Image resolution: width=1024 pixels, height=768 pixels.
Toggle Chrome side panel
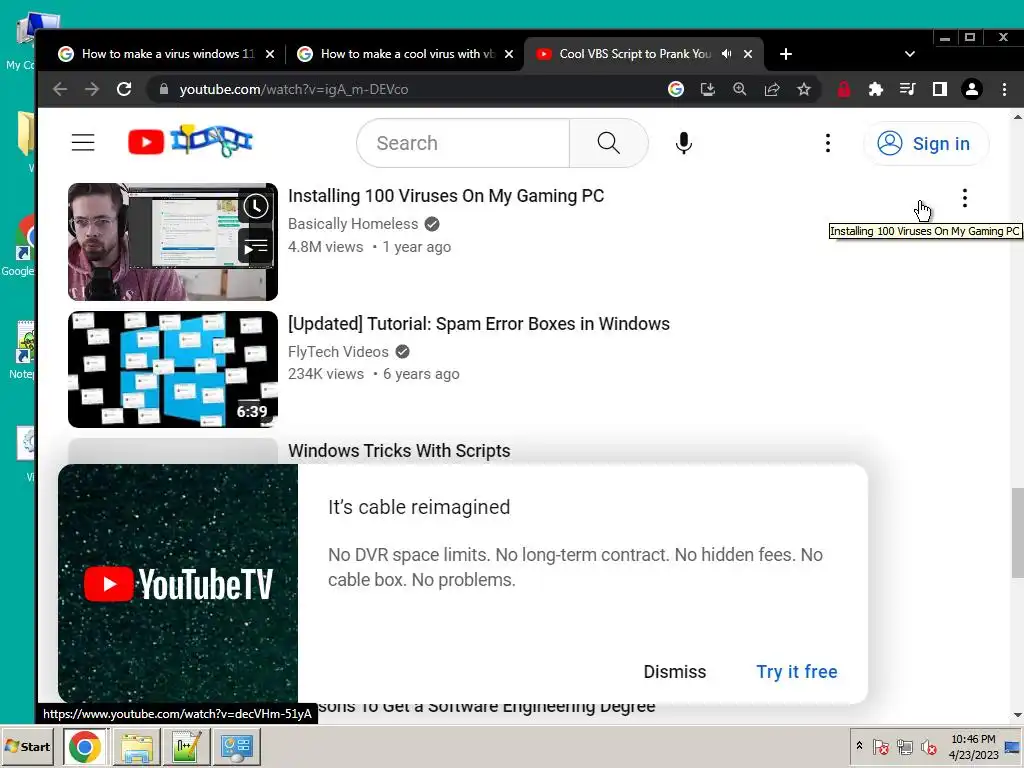tap(940, 89)
